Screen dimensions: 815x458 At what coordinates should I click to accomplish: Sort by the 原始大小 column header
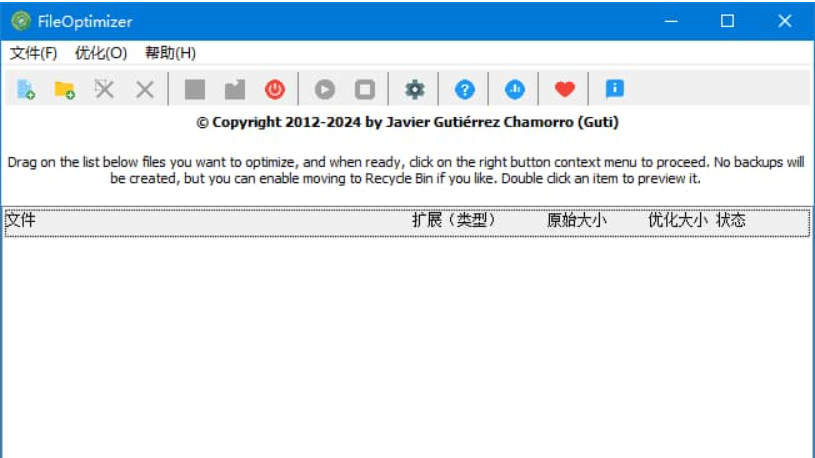pos(576,220)
